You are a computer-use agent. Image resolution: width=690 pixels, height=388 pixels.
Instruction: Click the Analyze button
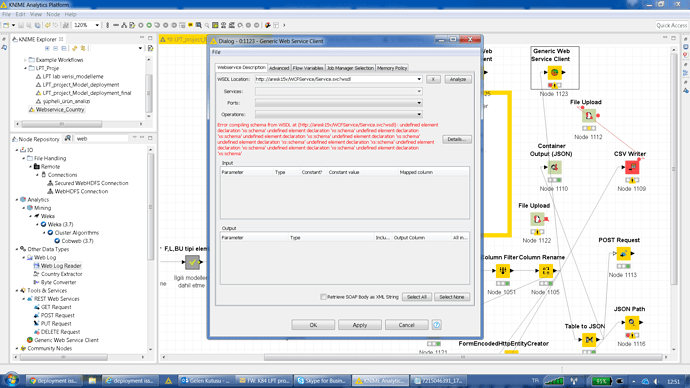tap(458, 79)
